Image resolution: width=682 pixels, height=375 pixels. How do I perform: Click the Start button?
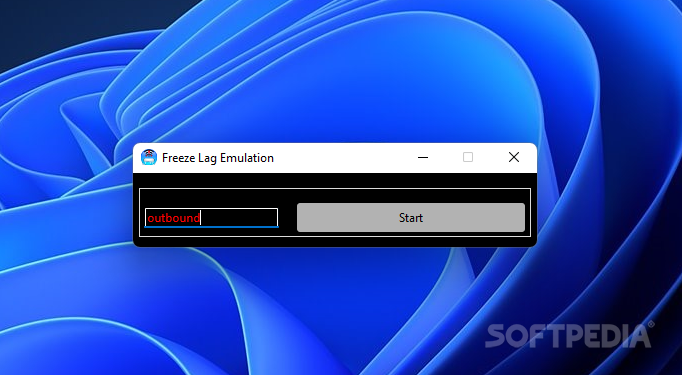tap(411, 218)
